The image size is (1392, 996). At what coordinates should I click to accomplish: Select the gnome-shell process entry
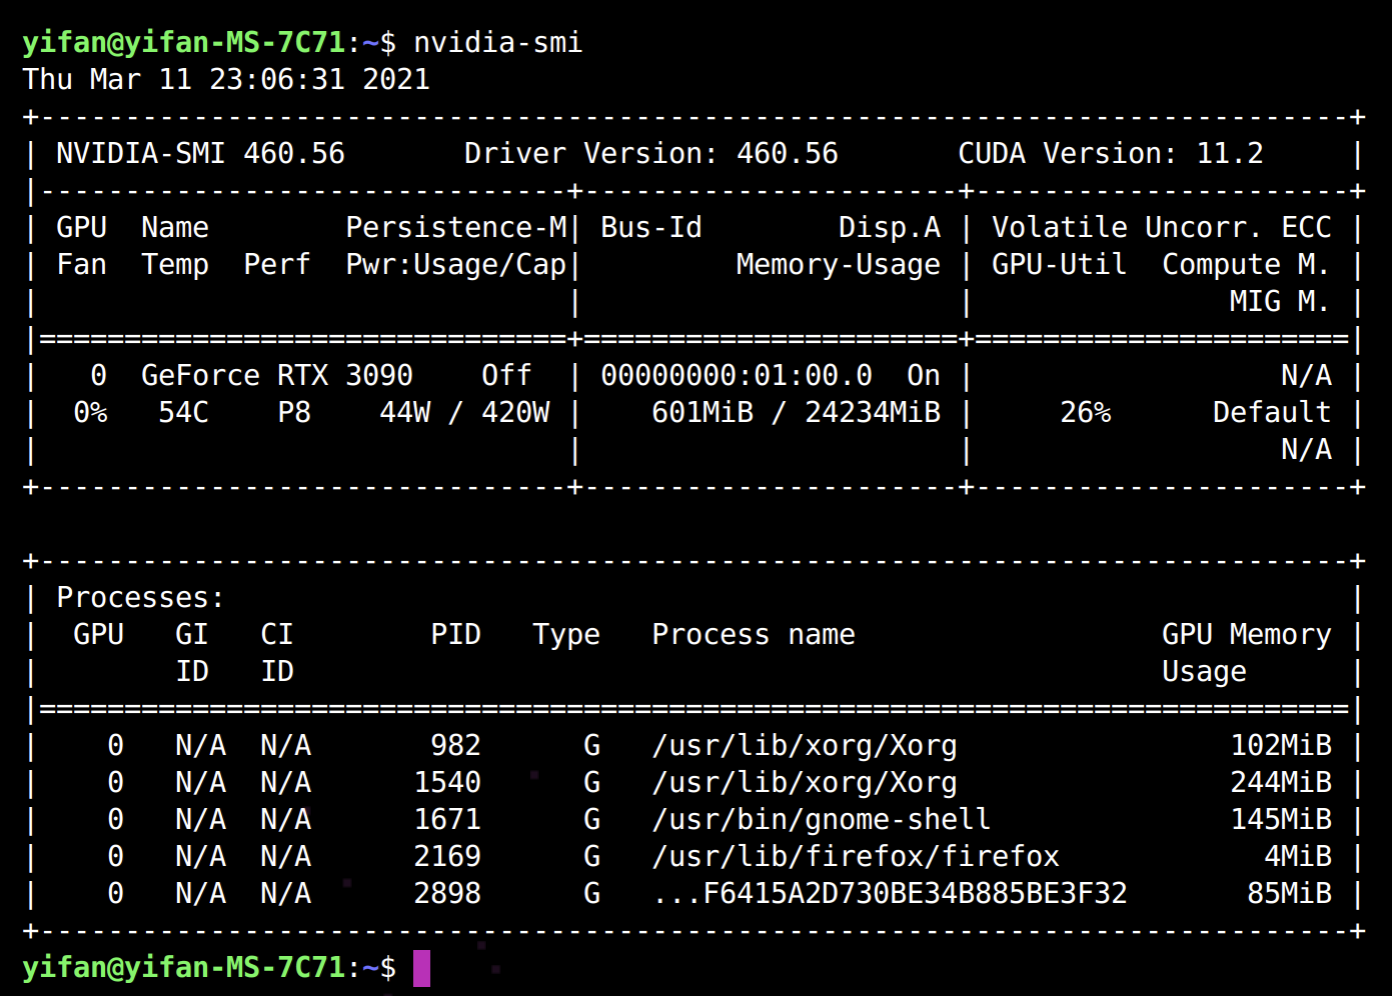point(821,819)
